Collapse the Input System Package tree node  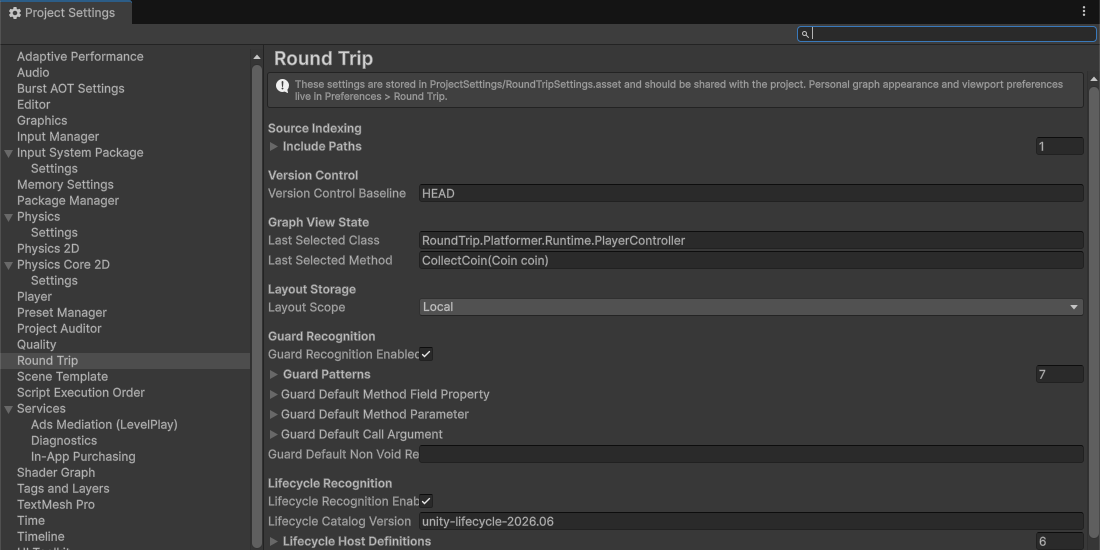click(x=8, y=153)
